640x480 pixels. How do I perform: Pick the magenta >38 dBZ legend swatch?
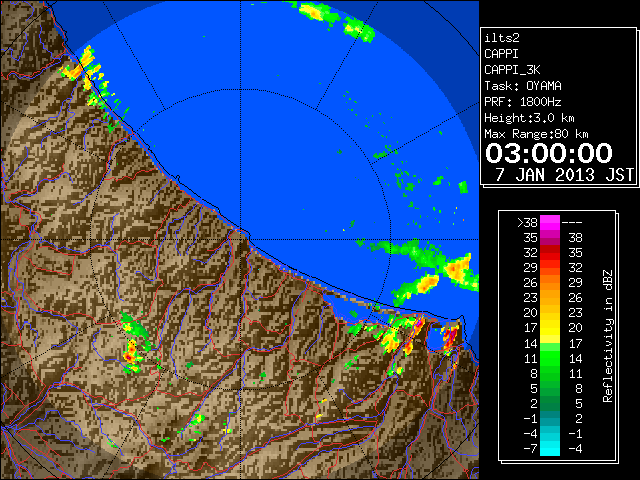tap(550, 222)
